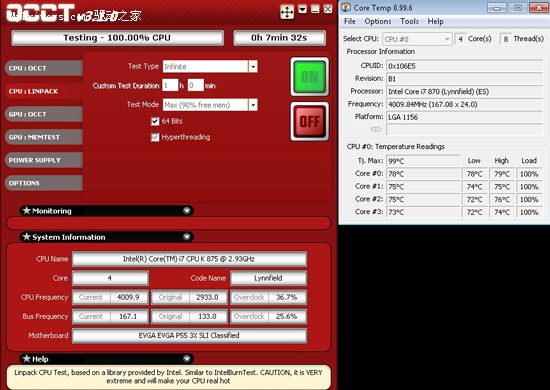
Task: Switch to the CPU : LINPACK tab
Action: 44,91
